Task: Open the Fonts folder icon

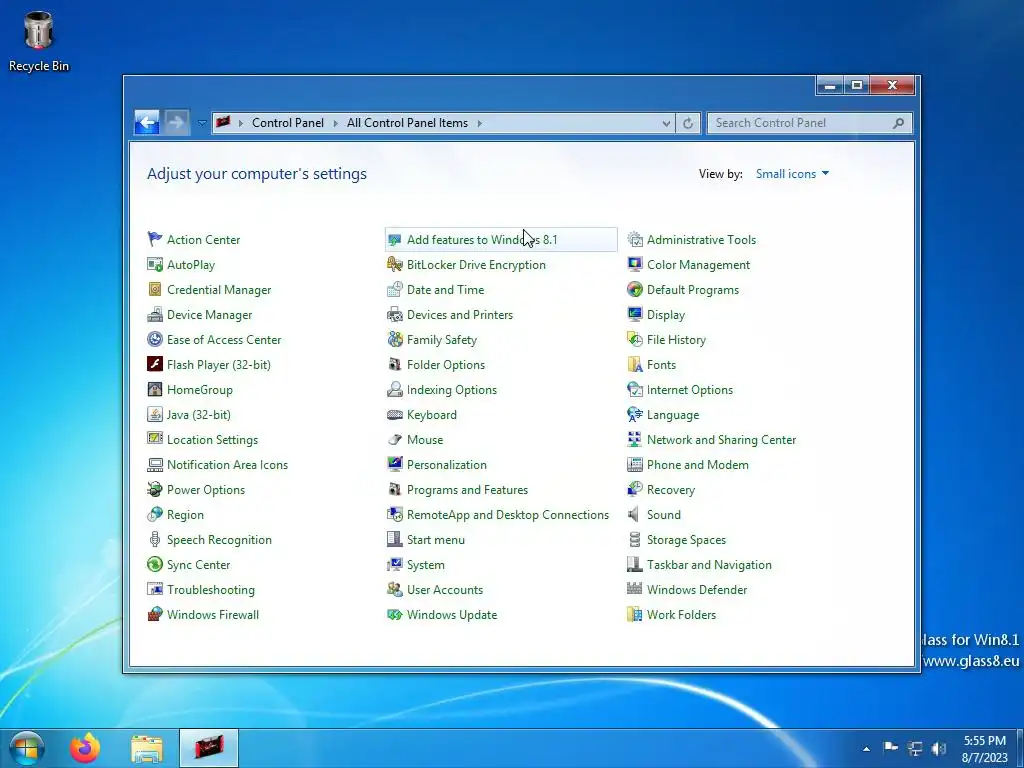Action: pos(635,364)
